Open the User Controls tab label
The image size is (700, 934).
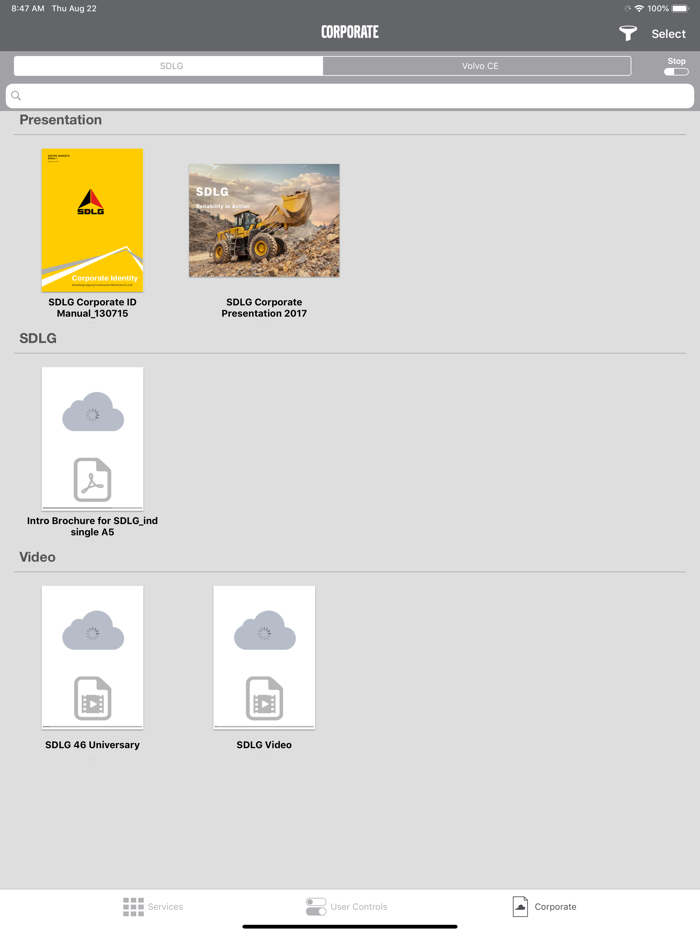tap(359, 907)
